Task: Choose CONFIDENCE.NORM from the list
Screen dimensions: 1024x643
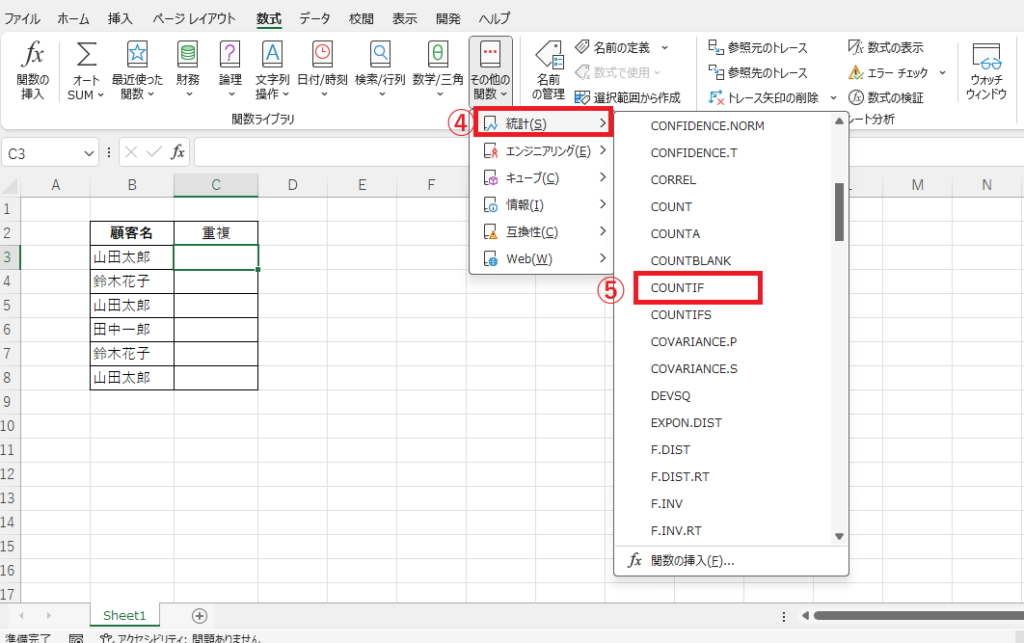Action: 707,125
